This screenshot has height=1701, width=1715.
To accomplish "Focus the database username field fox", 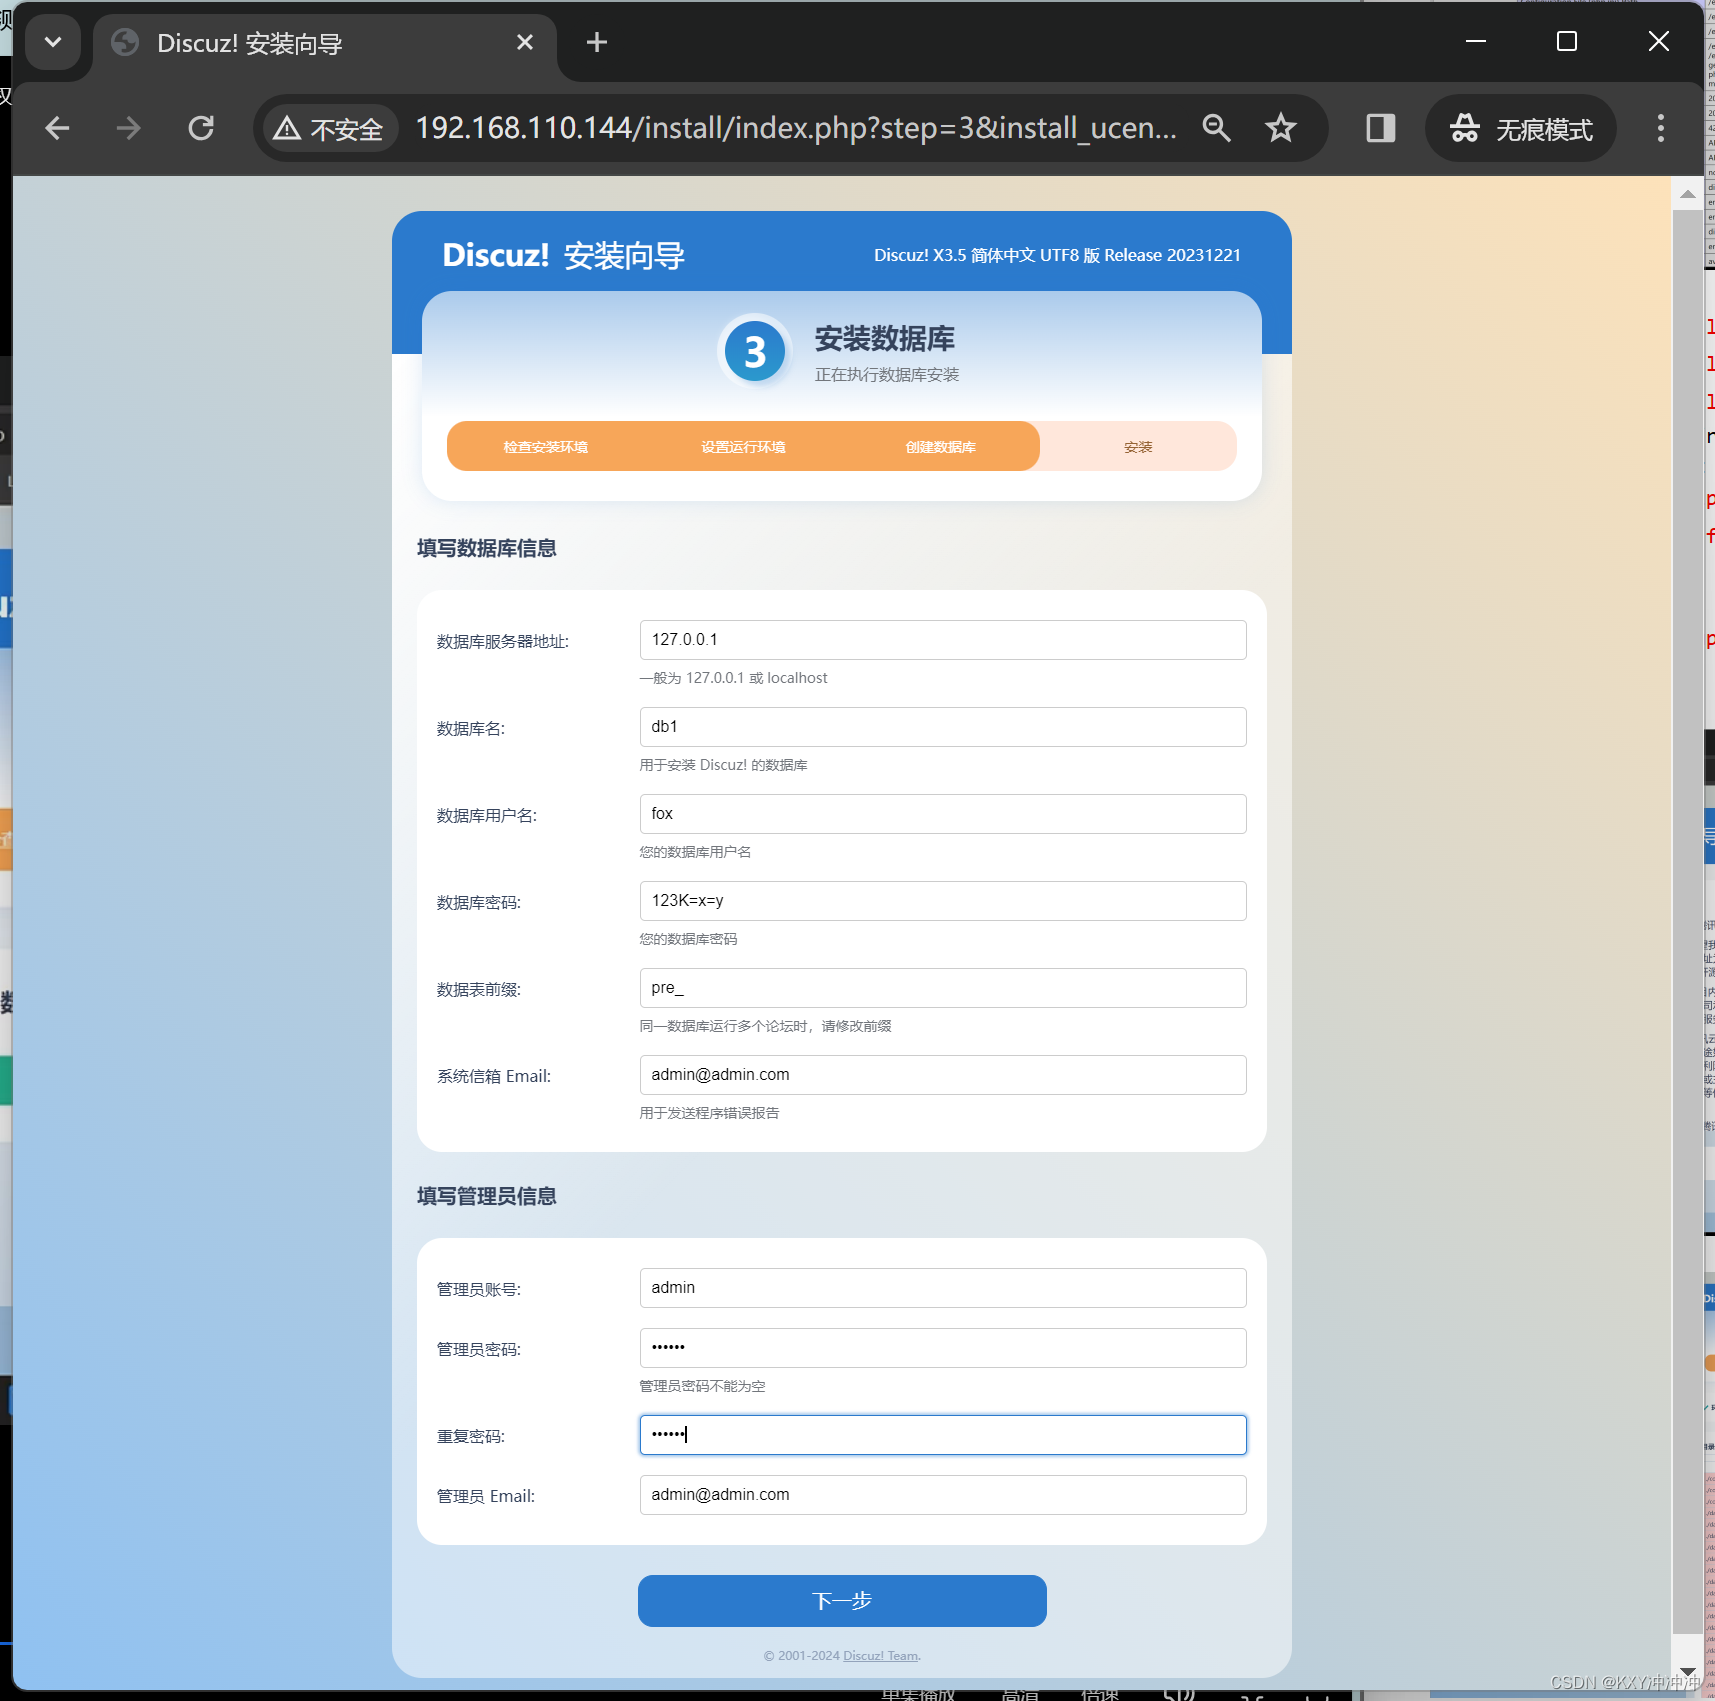I will point(943,814).
